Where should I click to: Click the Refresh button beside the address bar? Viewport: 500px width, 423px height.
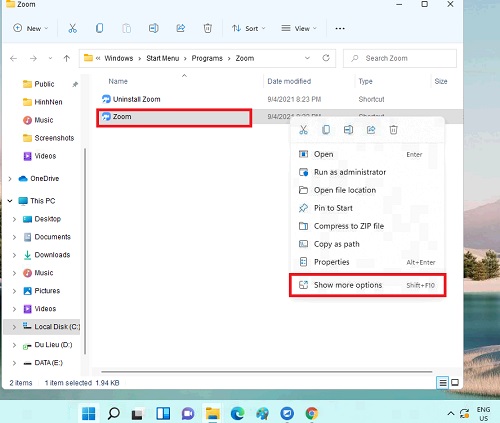pyautogui.click(x=326, y=58)
